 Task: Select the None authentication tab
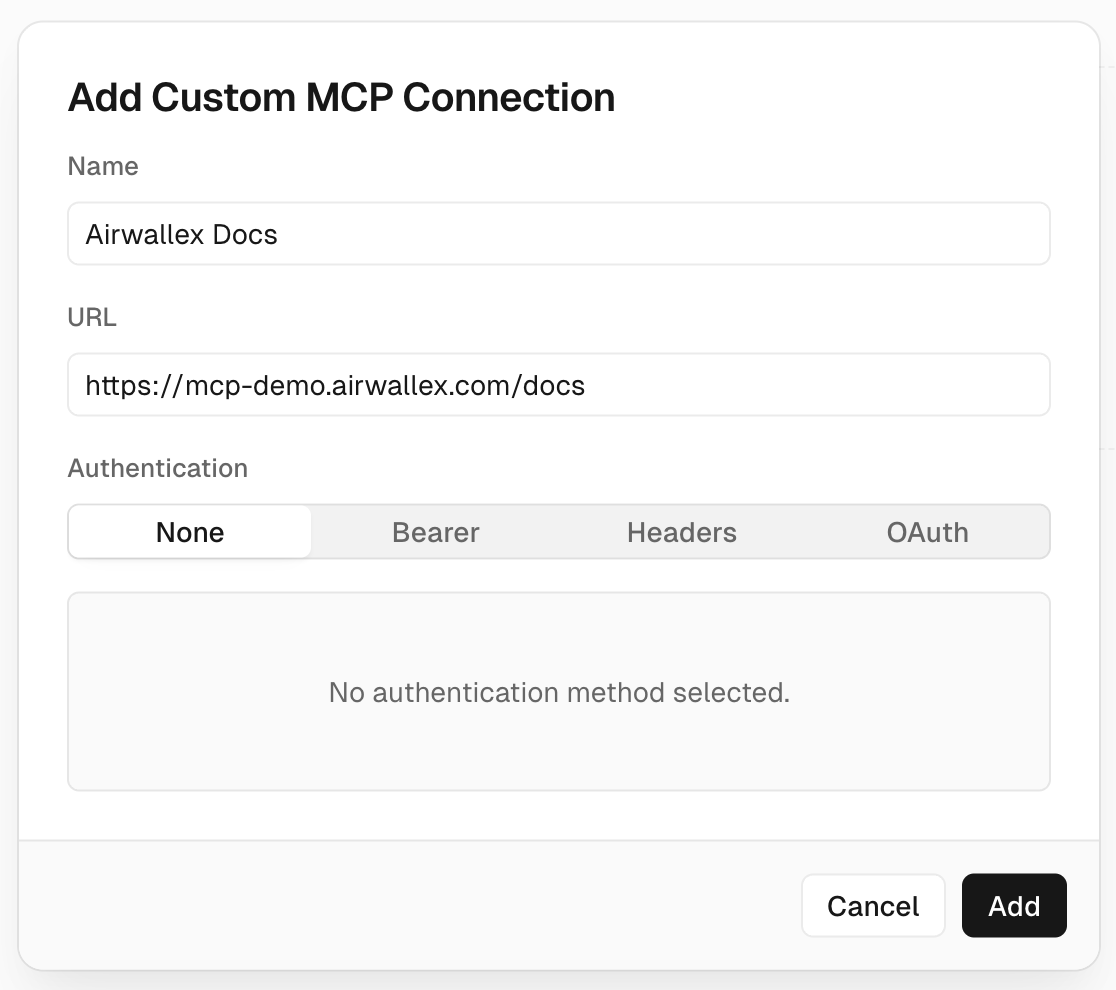189,531
